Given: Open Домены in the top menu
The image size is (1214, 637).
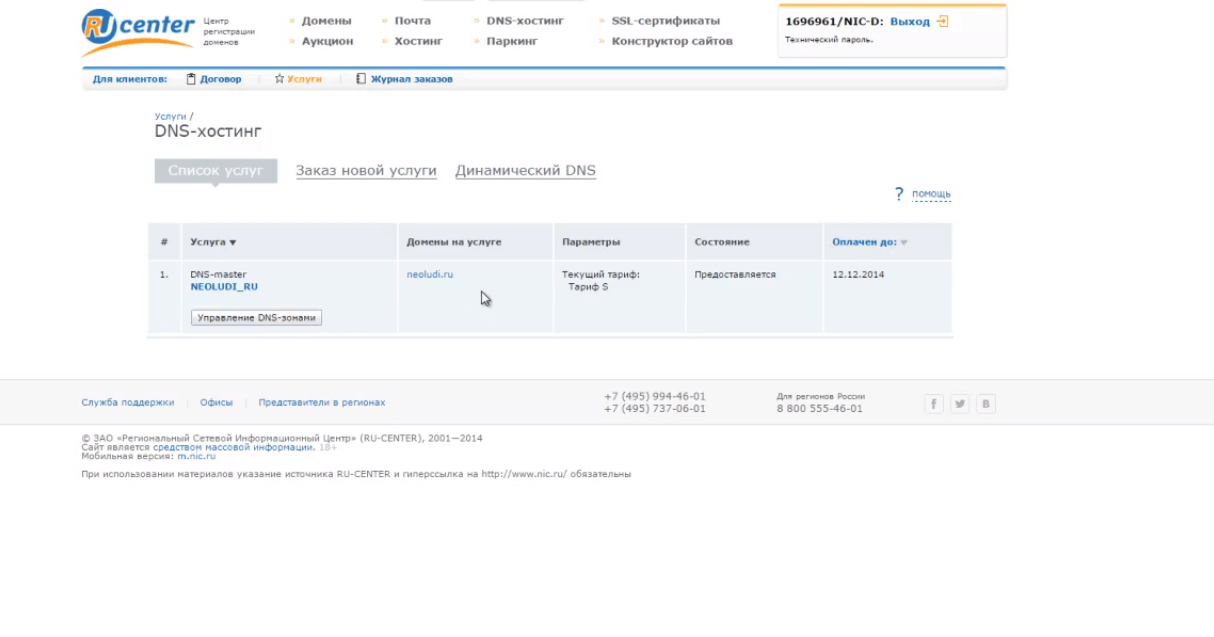Looking at the screenshot, I should tap(326, 21).
